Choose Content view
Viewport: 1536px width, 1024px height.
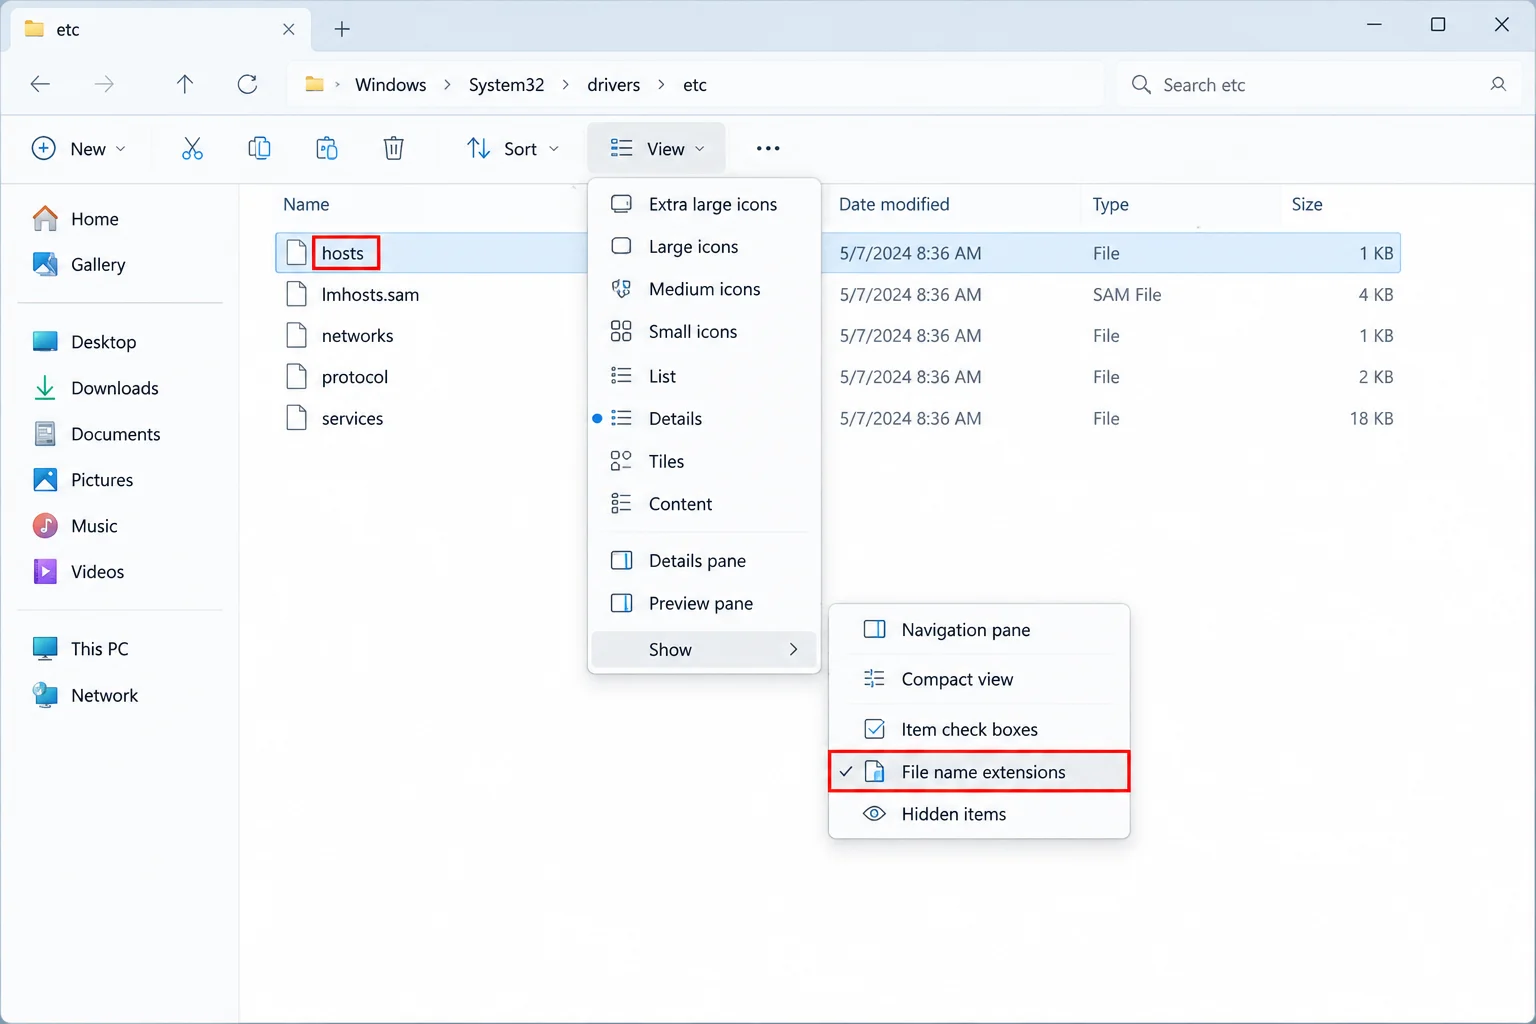[x=704, y=504]
